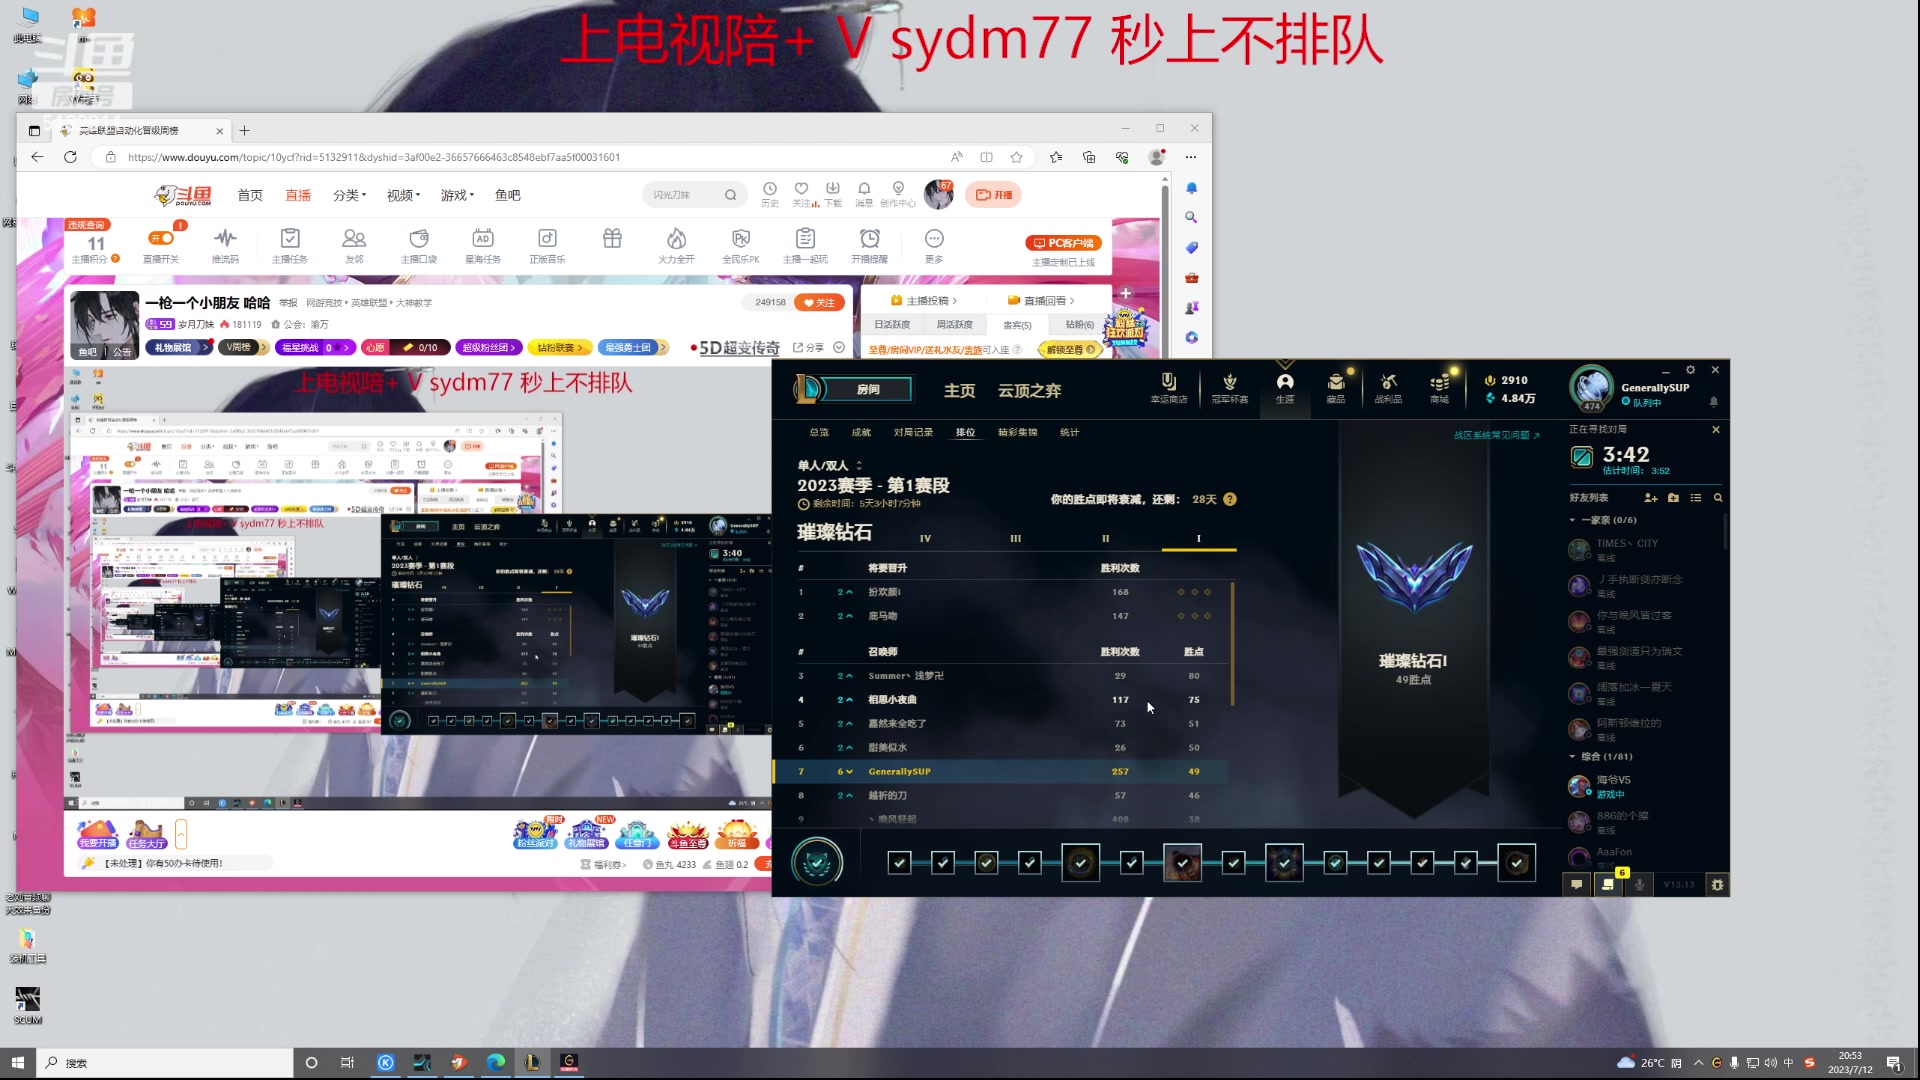Open the 藏品 (Collection) panel in LoL client
1920x1080 pixels.
(1336, 388)
